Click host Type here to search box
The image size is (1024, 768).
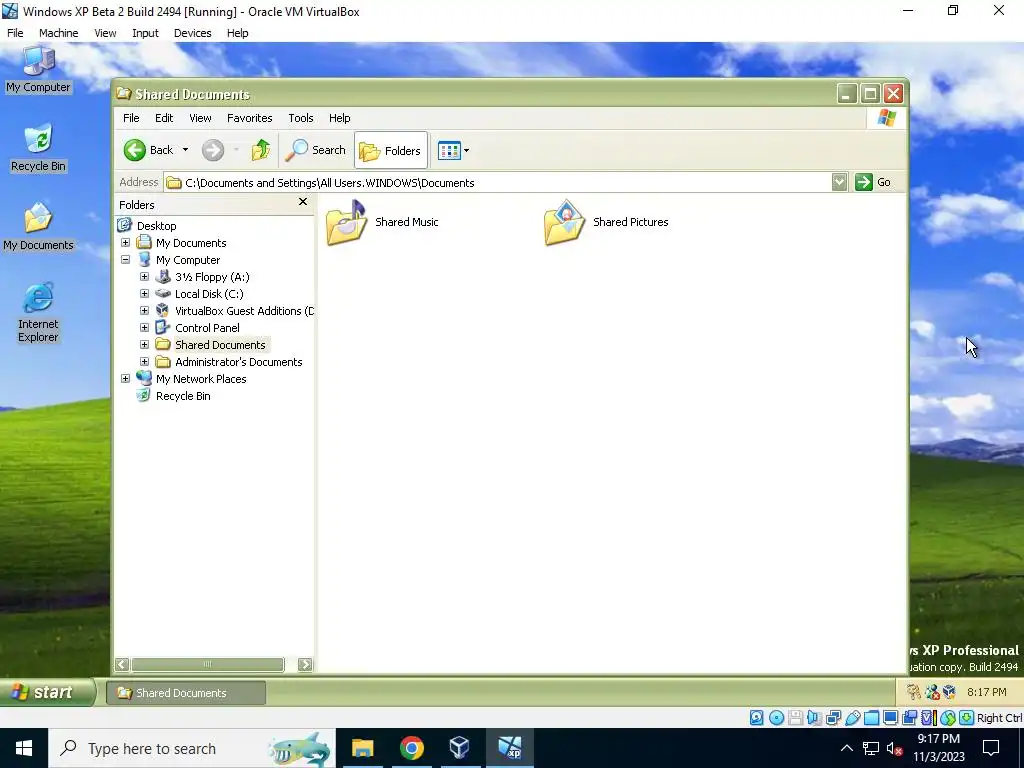click(x=191, y=748)
